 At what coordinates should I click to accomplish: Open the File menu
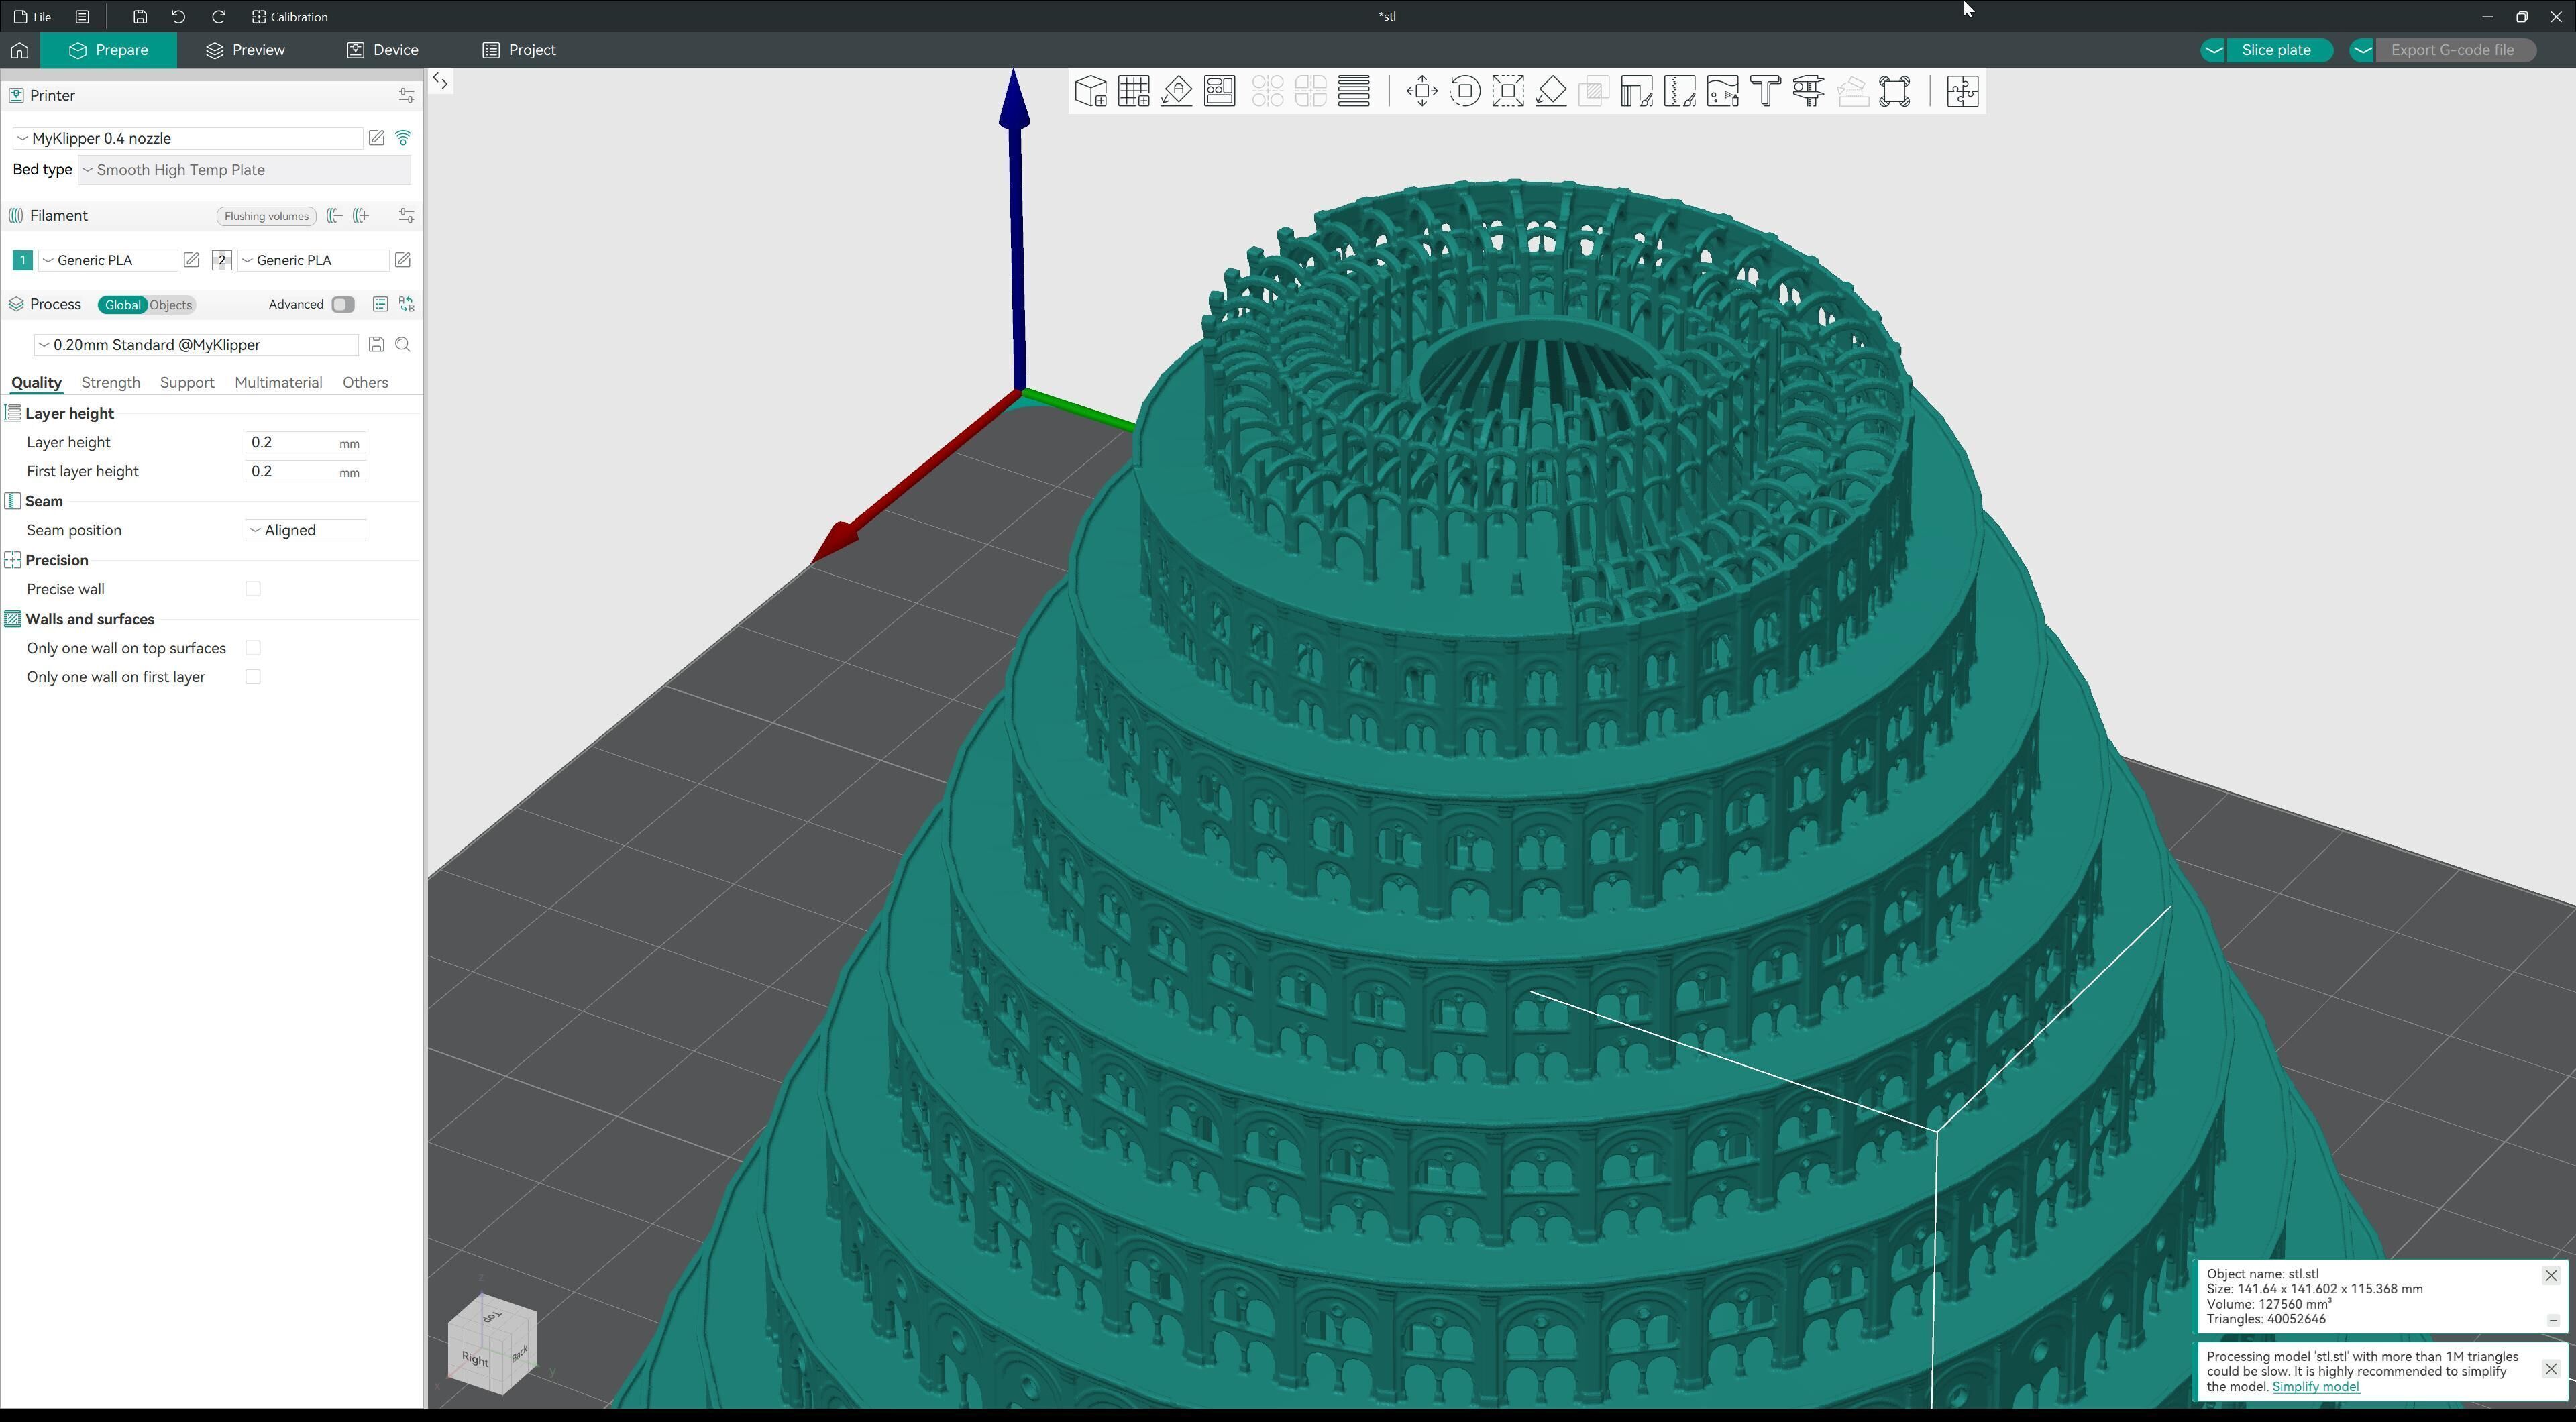[x=33, y=17]
